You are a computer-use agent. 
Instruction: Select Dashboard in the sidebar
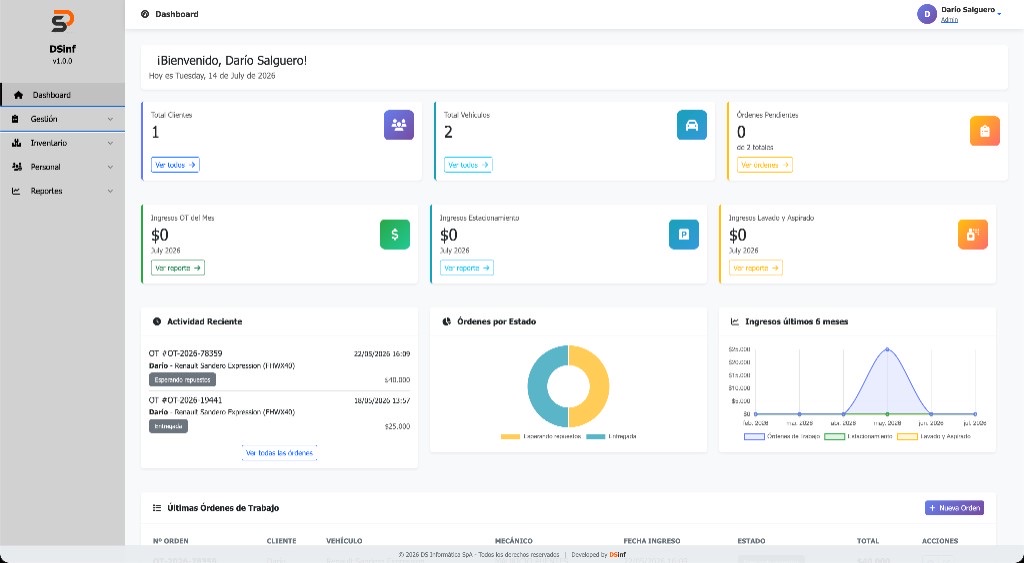(x=62, y=95)
